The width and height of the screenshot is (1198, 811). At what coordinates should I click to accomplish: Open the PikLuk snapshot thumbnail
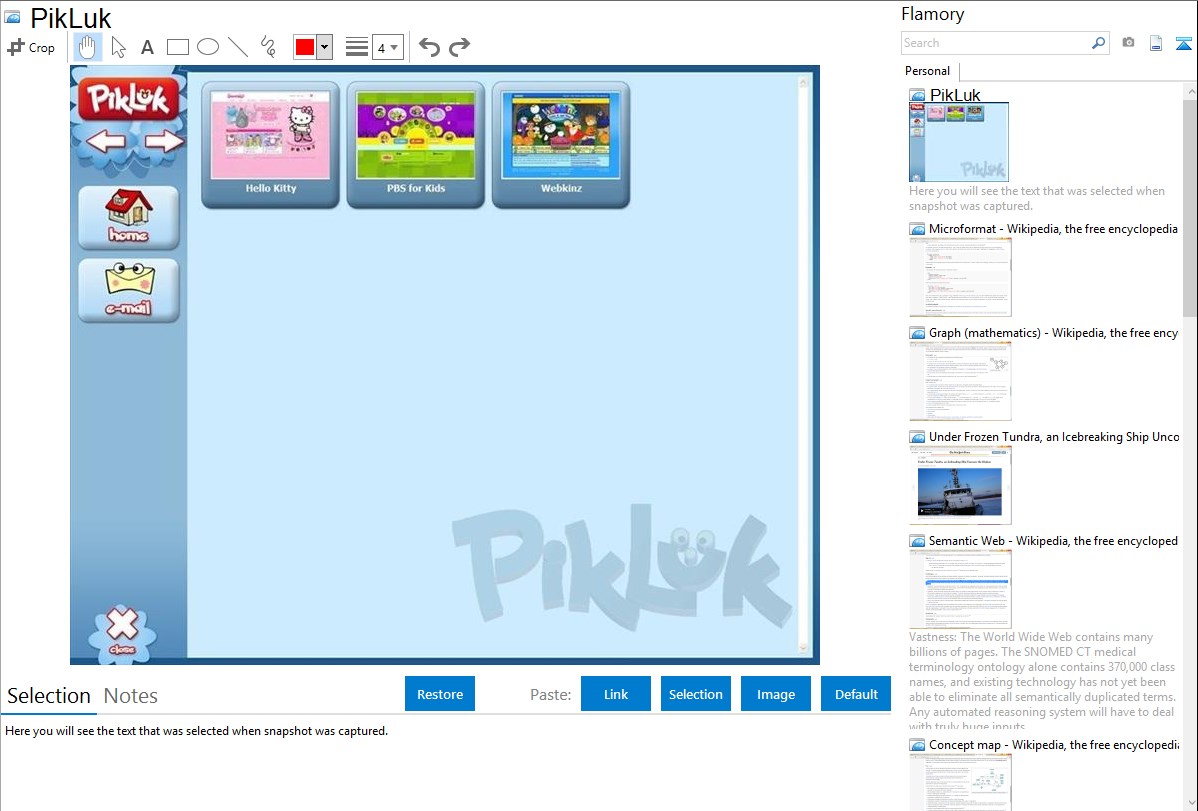[959, 142]
